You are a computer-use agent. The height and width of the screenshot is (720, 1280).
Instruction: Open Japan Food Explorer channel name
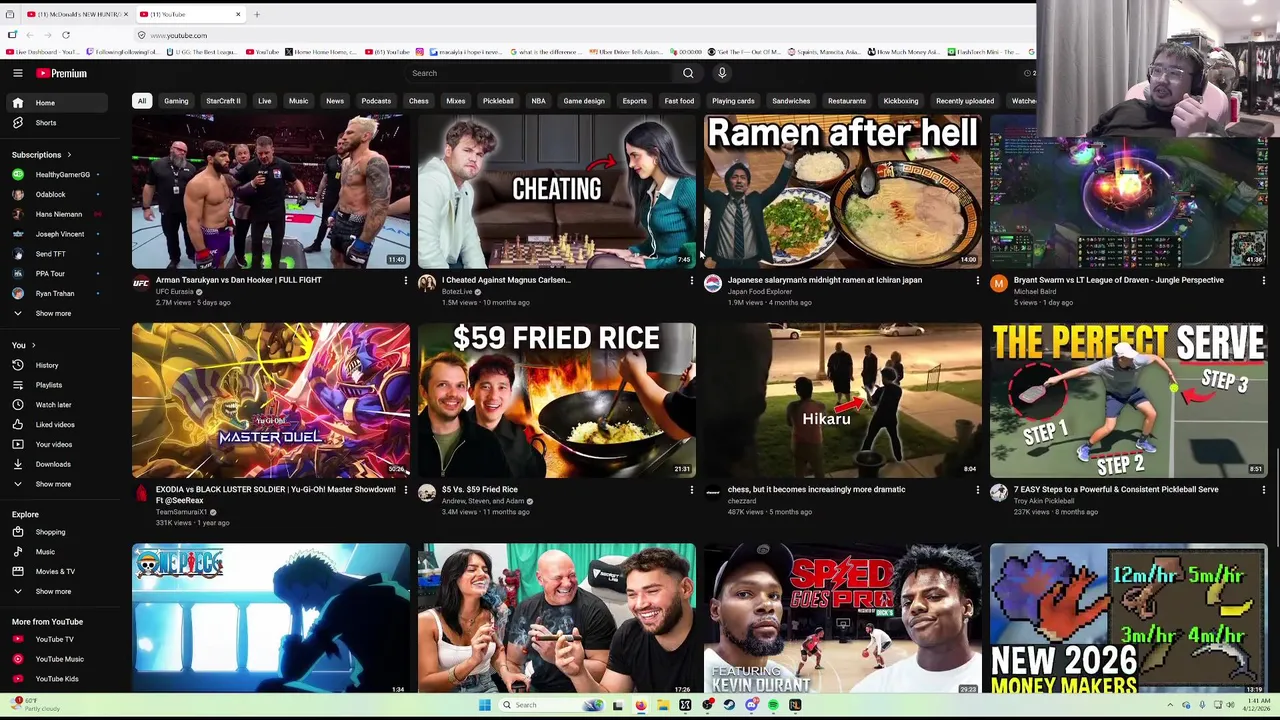point(760,291)
